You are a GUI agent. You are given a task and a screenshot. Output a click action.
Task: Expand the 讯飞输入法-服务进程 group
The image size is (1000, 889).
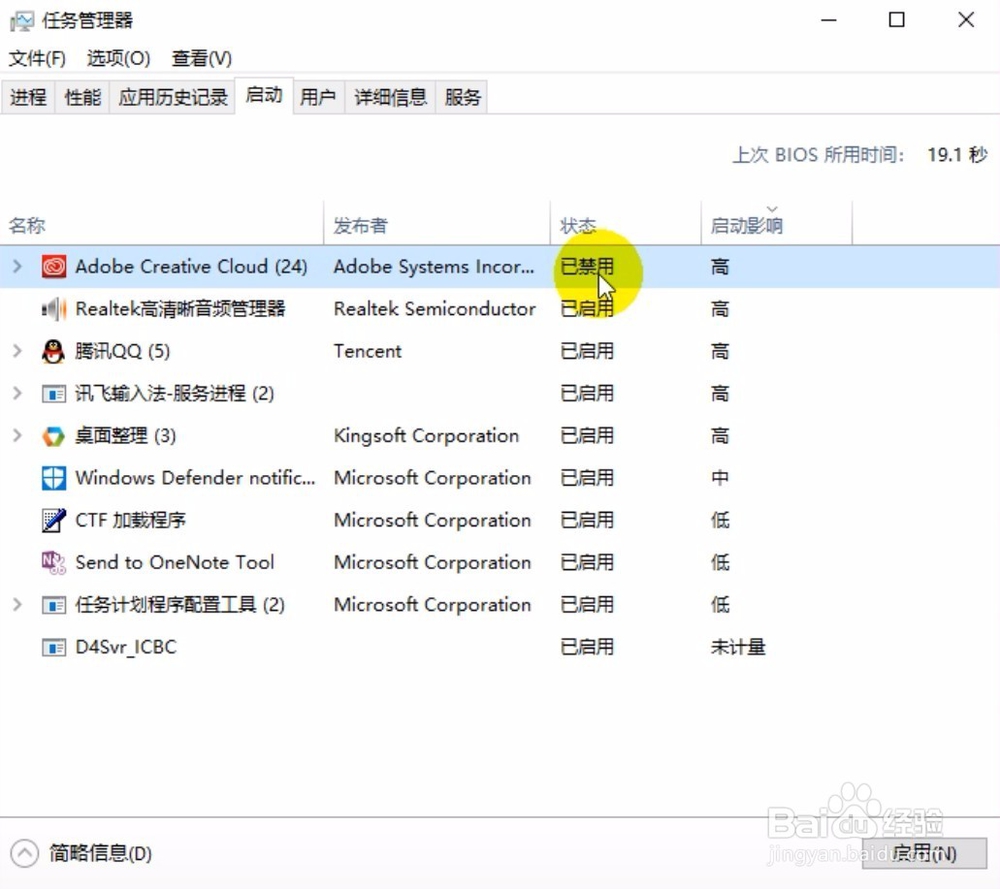17,393
